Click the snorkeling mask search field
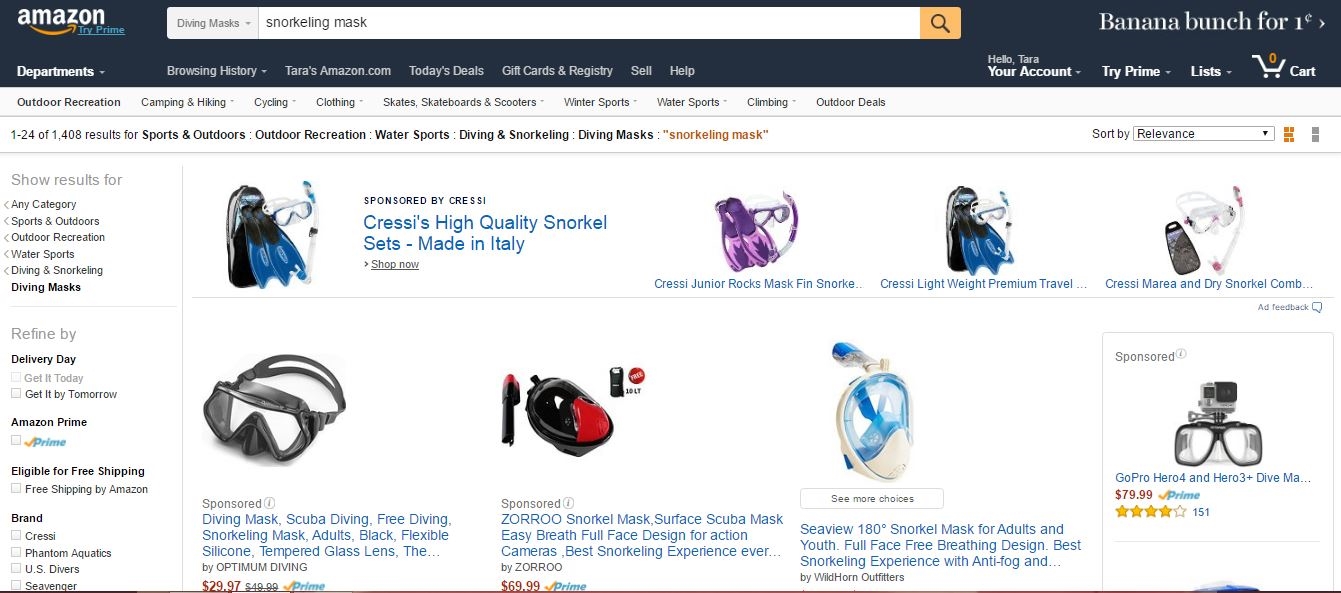Viewport: 1341px width, 593px height. (x=588, y=23)
